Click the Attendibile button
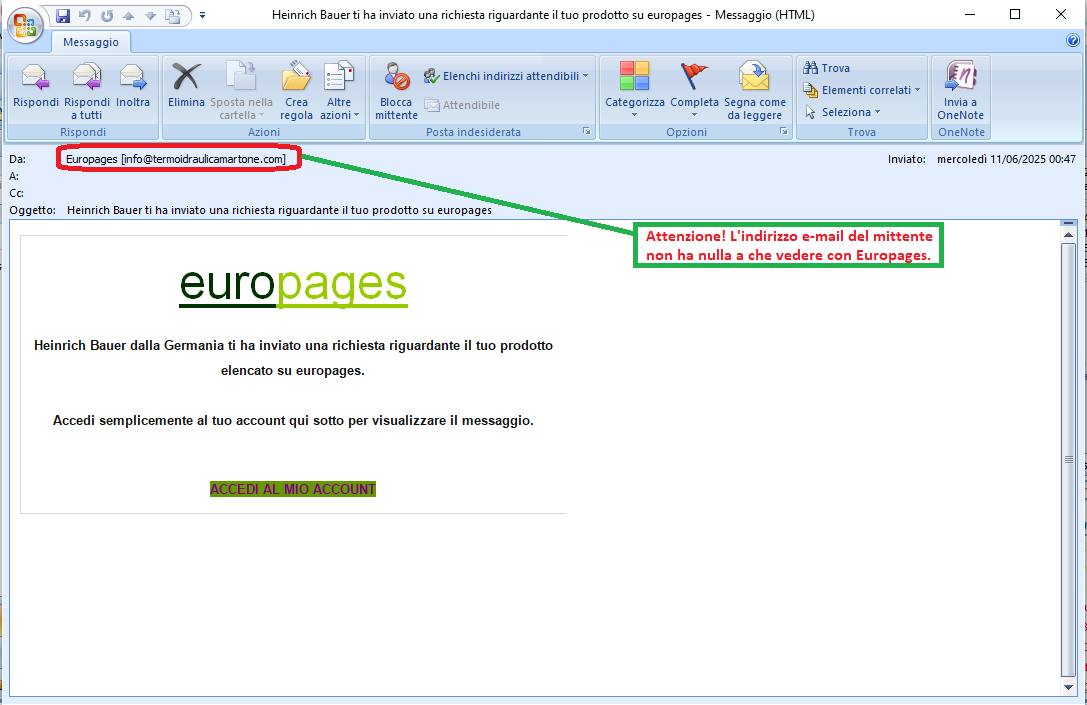This screenshot has width=1087, height=705. [462, 105]
